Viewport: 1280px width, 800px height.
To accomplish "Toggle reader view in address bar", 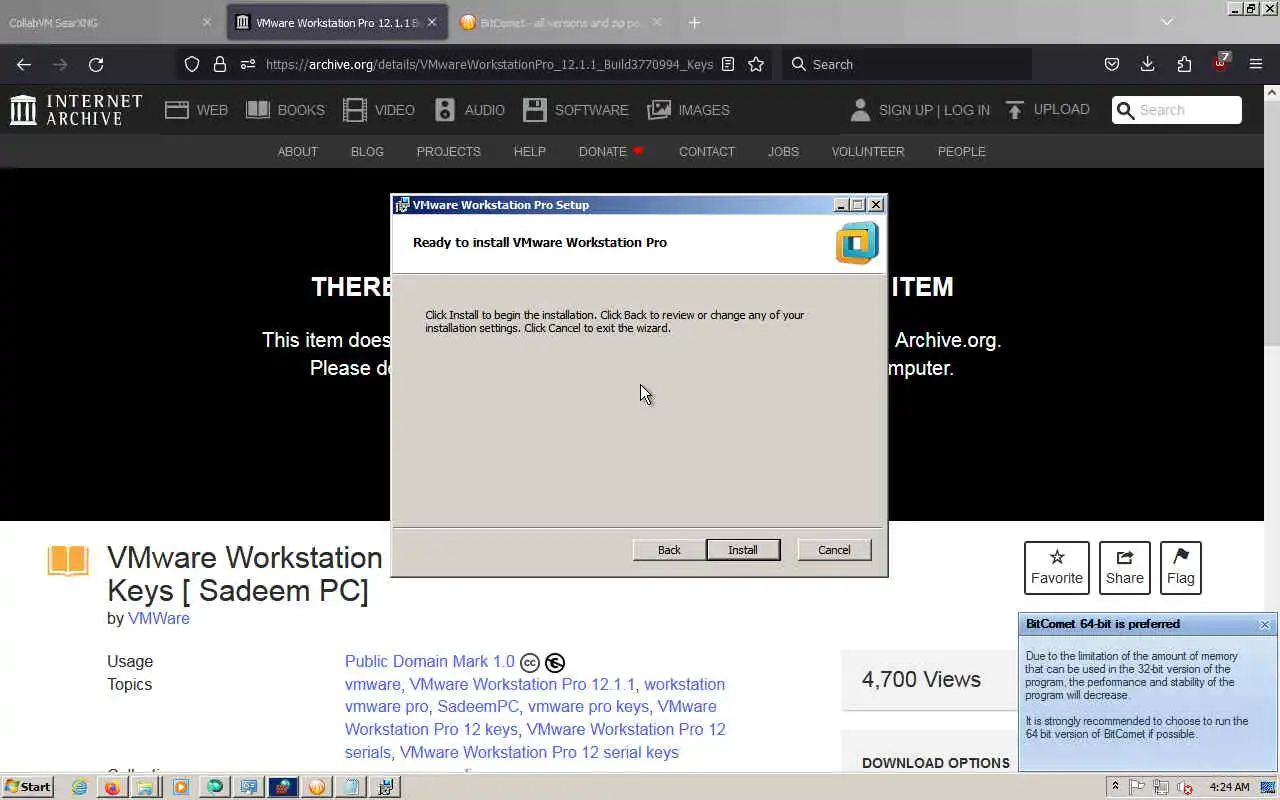I will (x=728, y=64).
